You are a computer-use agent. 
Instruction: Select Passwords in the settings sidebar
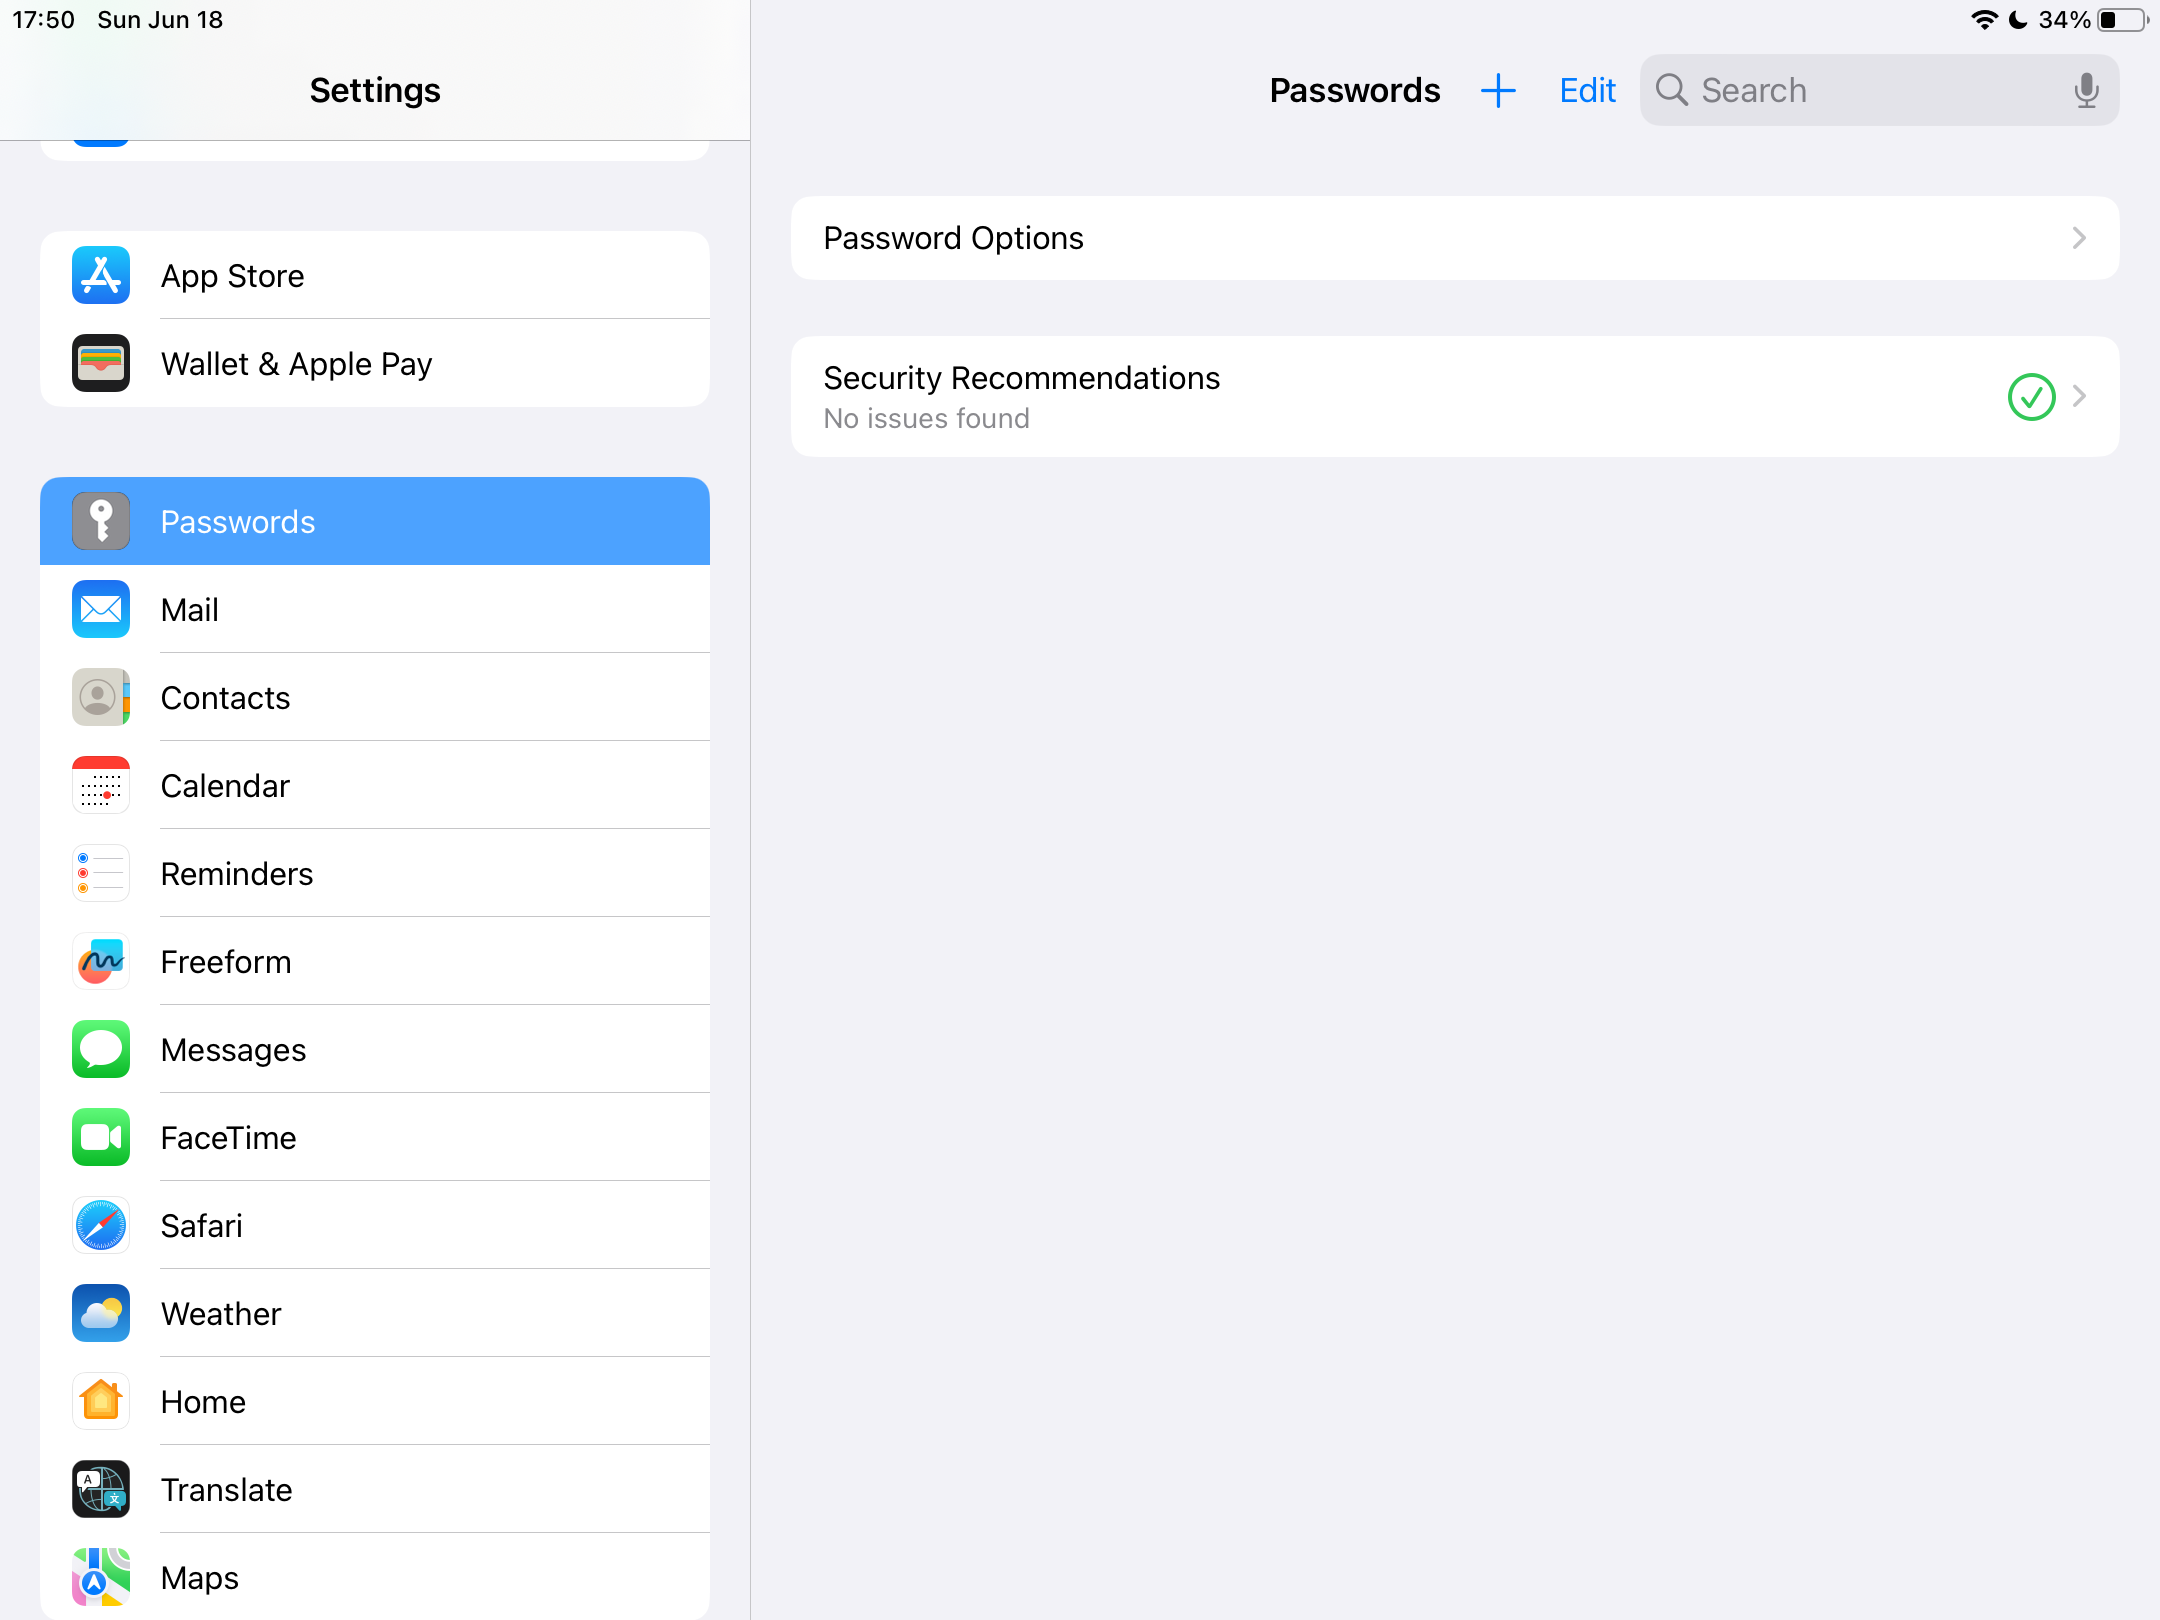[x=375, y=521]
